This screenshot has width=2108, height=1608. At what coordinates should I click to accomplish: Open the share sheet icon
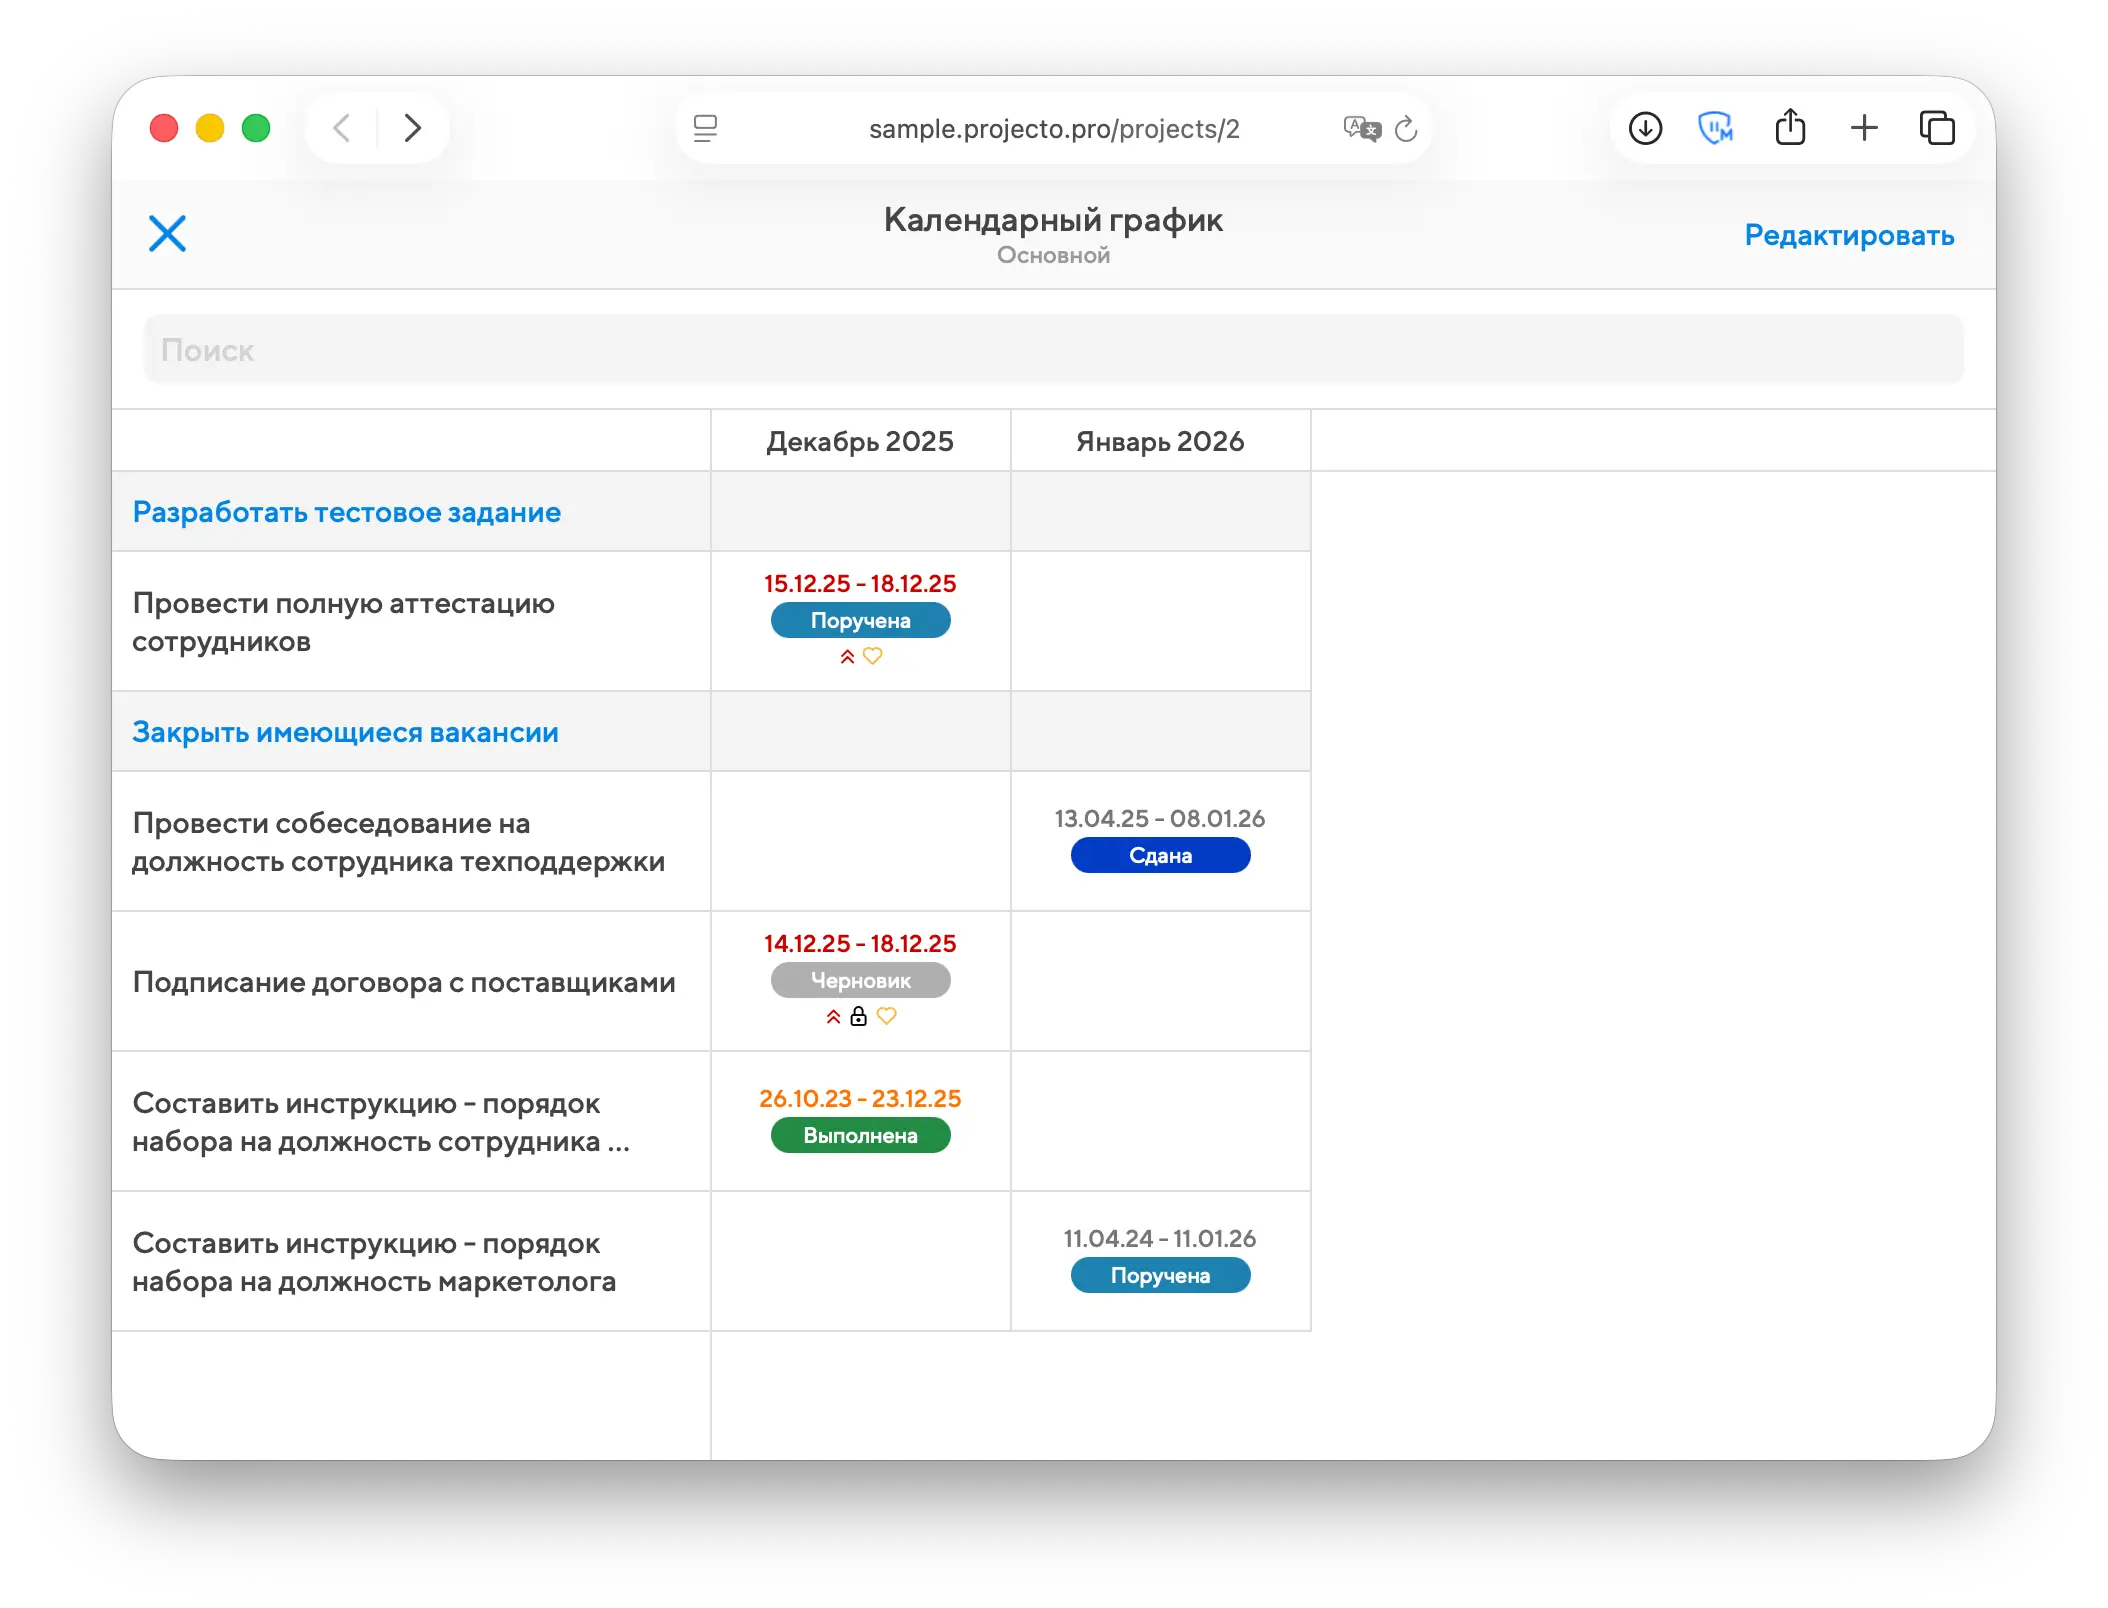[1790, 128]
